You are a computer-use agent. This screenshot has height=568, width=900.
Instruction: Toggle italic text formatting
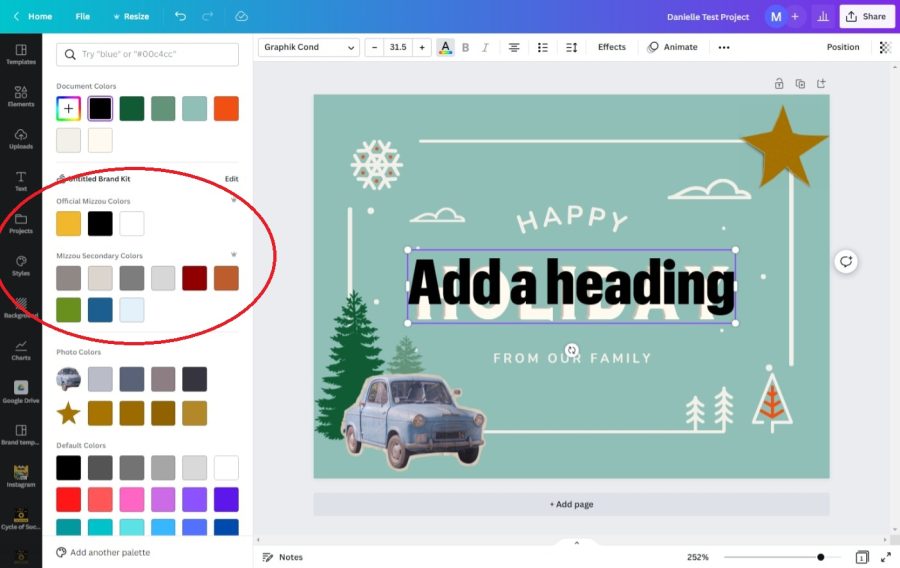[485, 47]
